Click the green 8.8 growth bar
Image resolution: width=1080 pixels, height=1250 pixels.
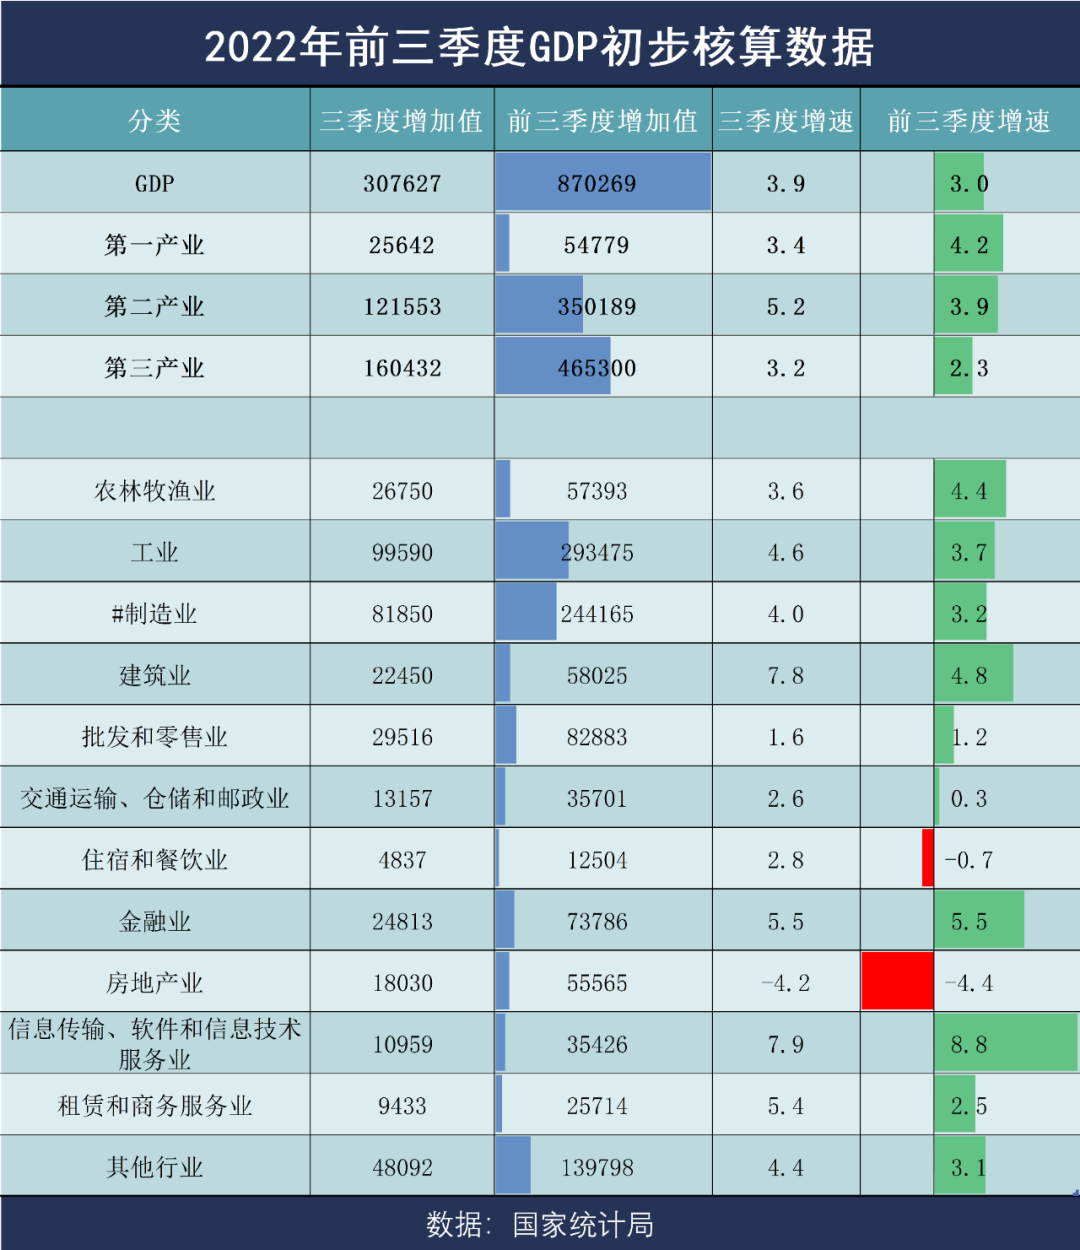[1005, 1044]
